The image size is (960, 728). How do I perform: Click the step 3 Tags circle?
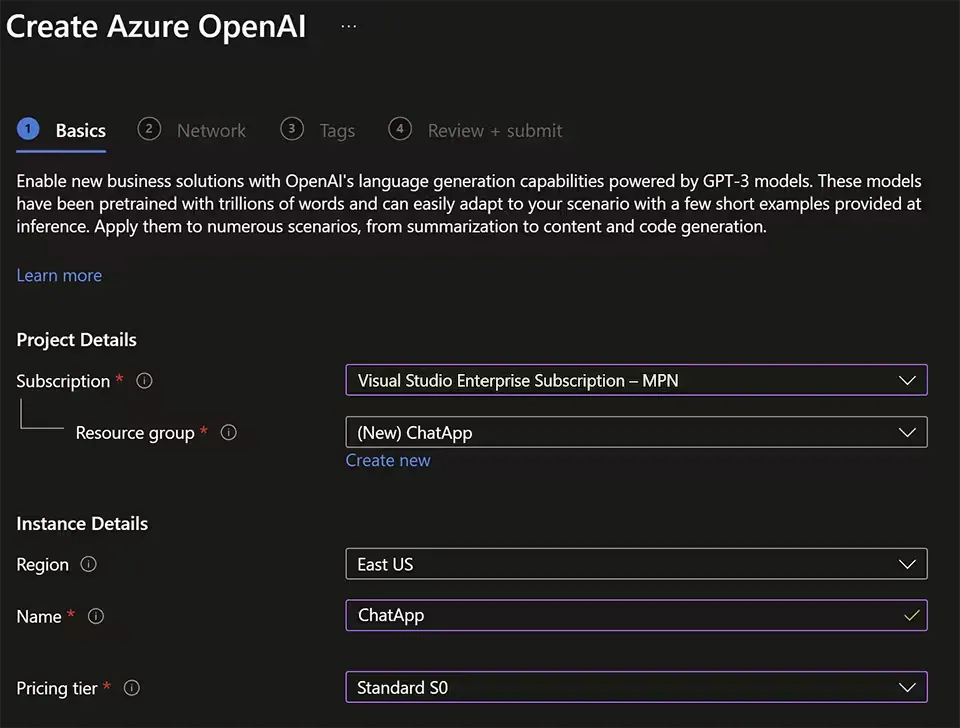pyautogui.click(x=292, y=129)
